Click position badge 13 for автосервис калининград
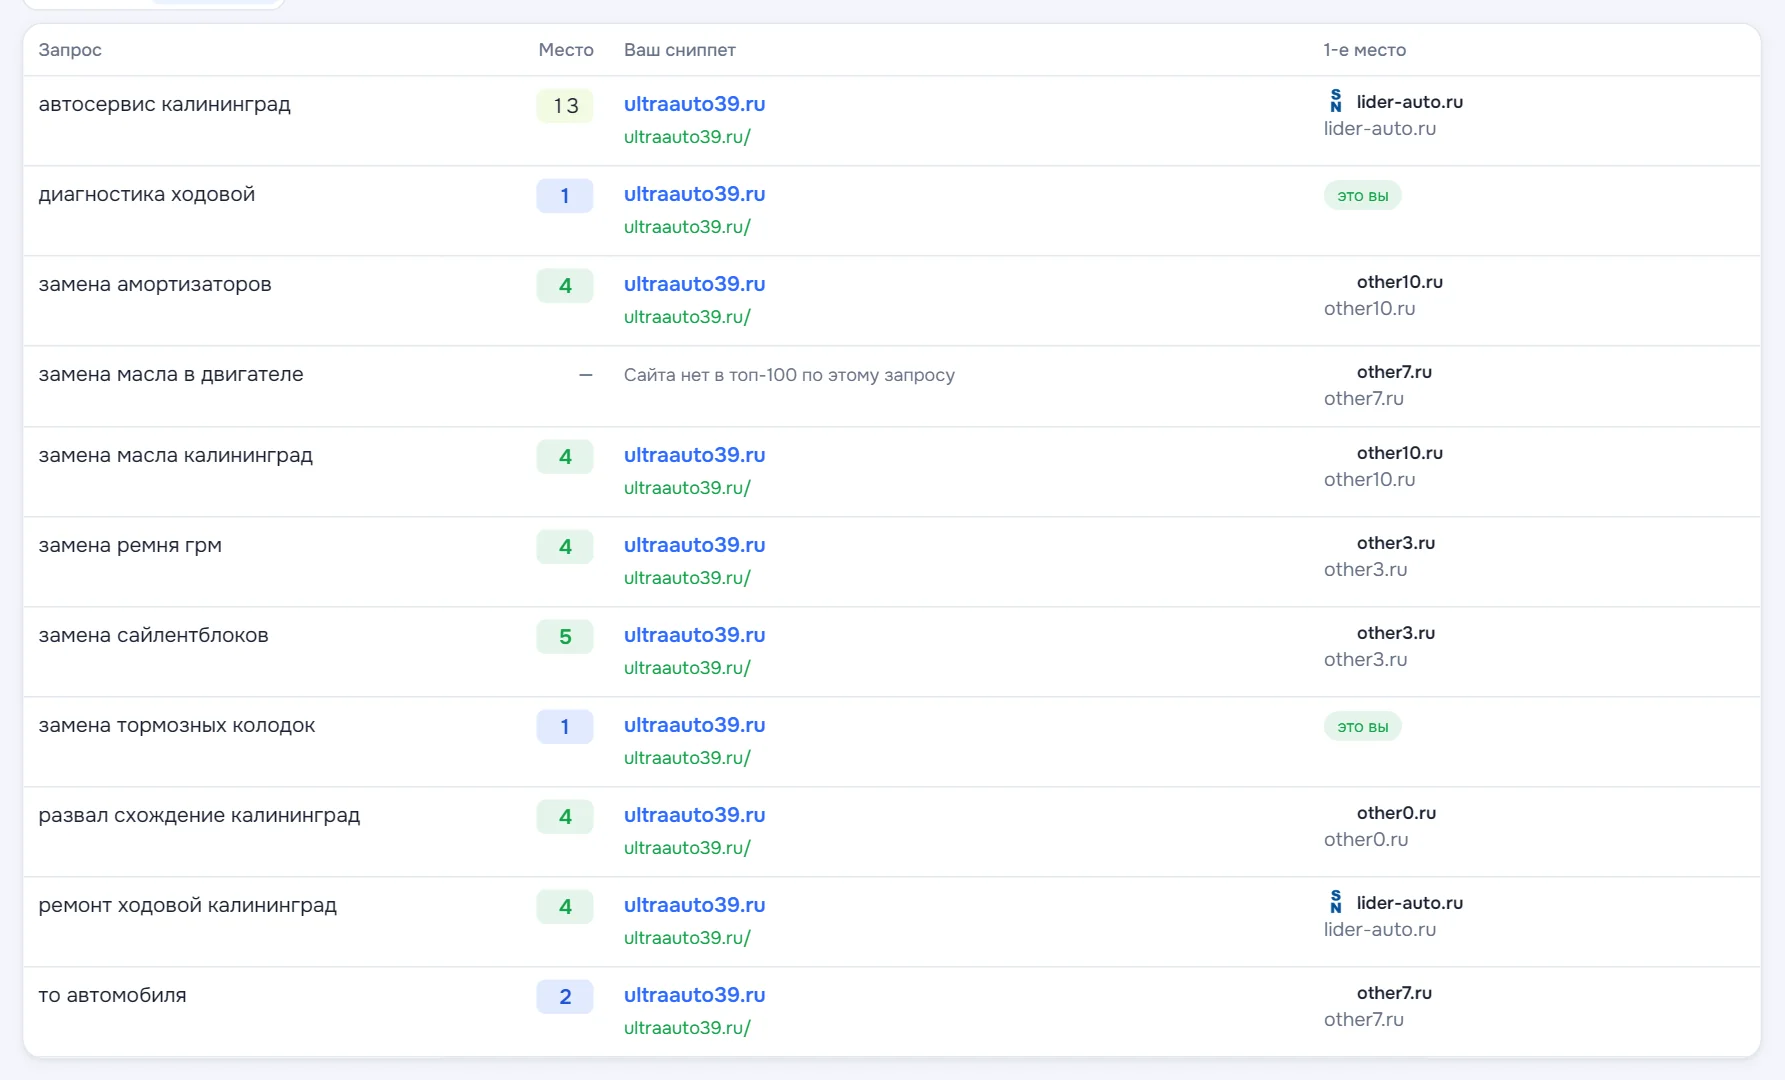Image resolution: width=1785 pixels, height=1080 pixels. pyautogui.click(x=565, y=106)
